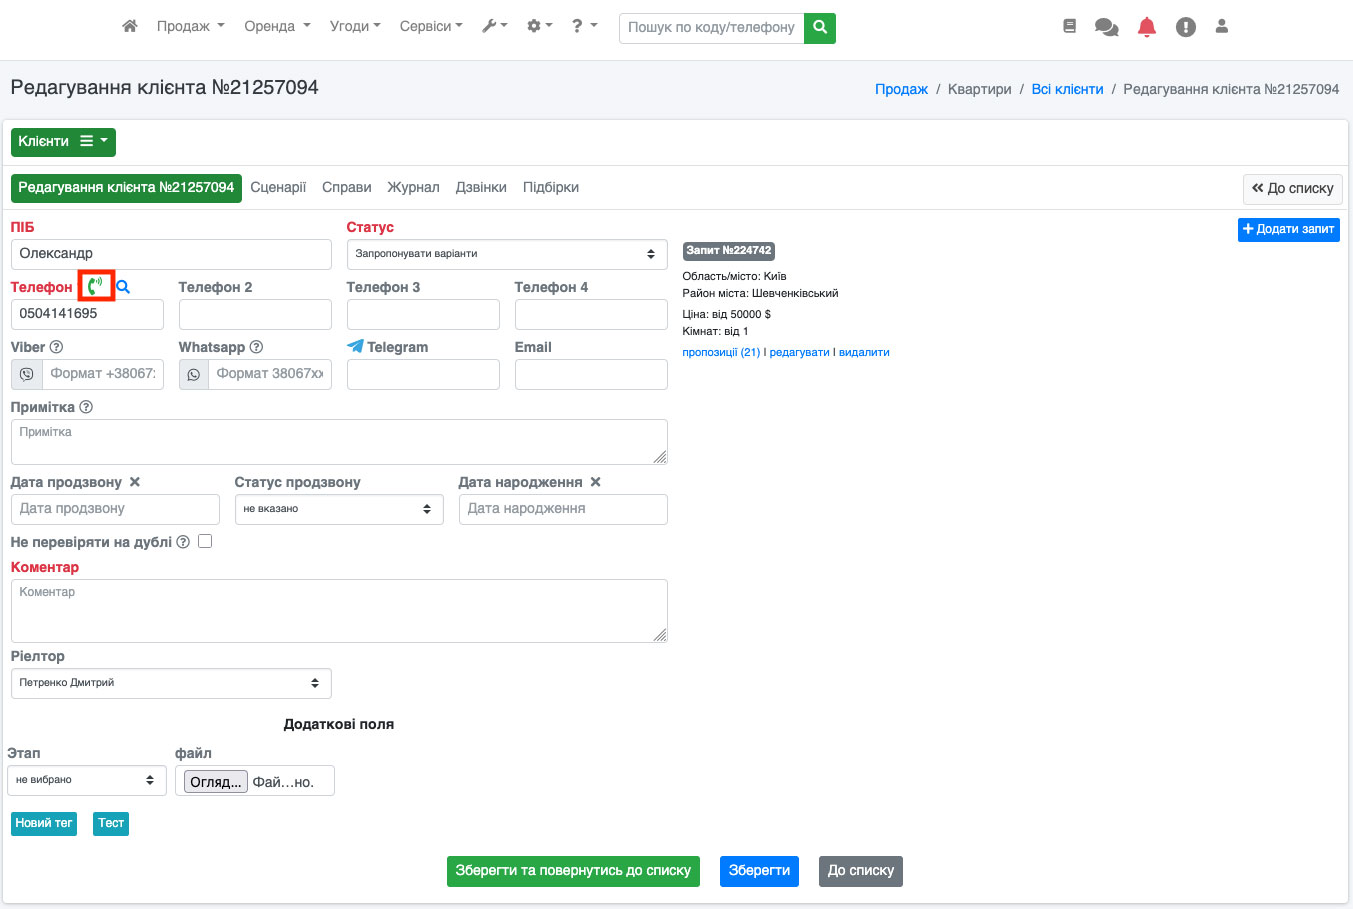Select the Новий тег tag
Image resolution: width=1353 pixels, height=909 pixels.
(44, 823)
